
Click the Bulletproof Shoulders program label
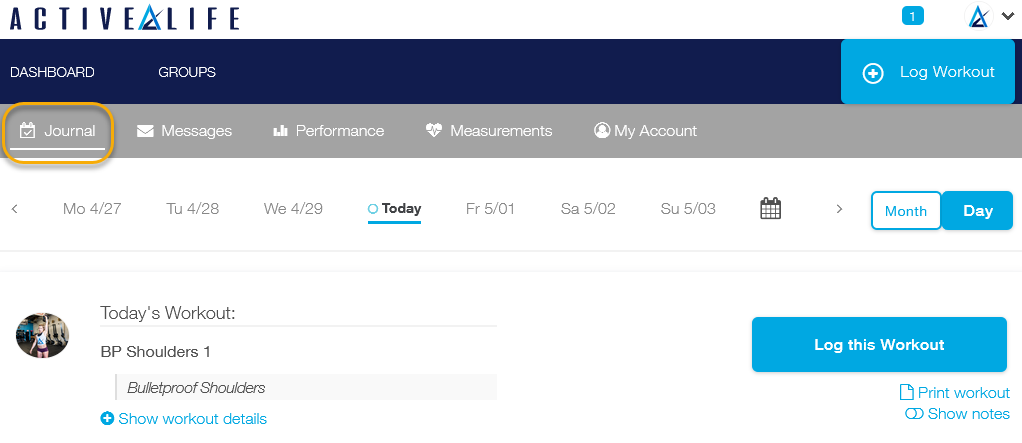196,388
